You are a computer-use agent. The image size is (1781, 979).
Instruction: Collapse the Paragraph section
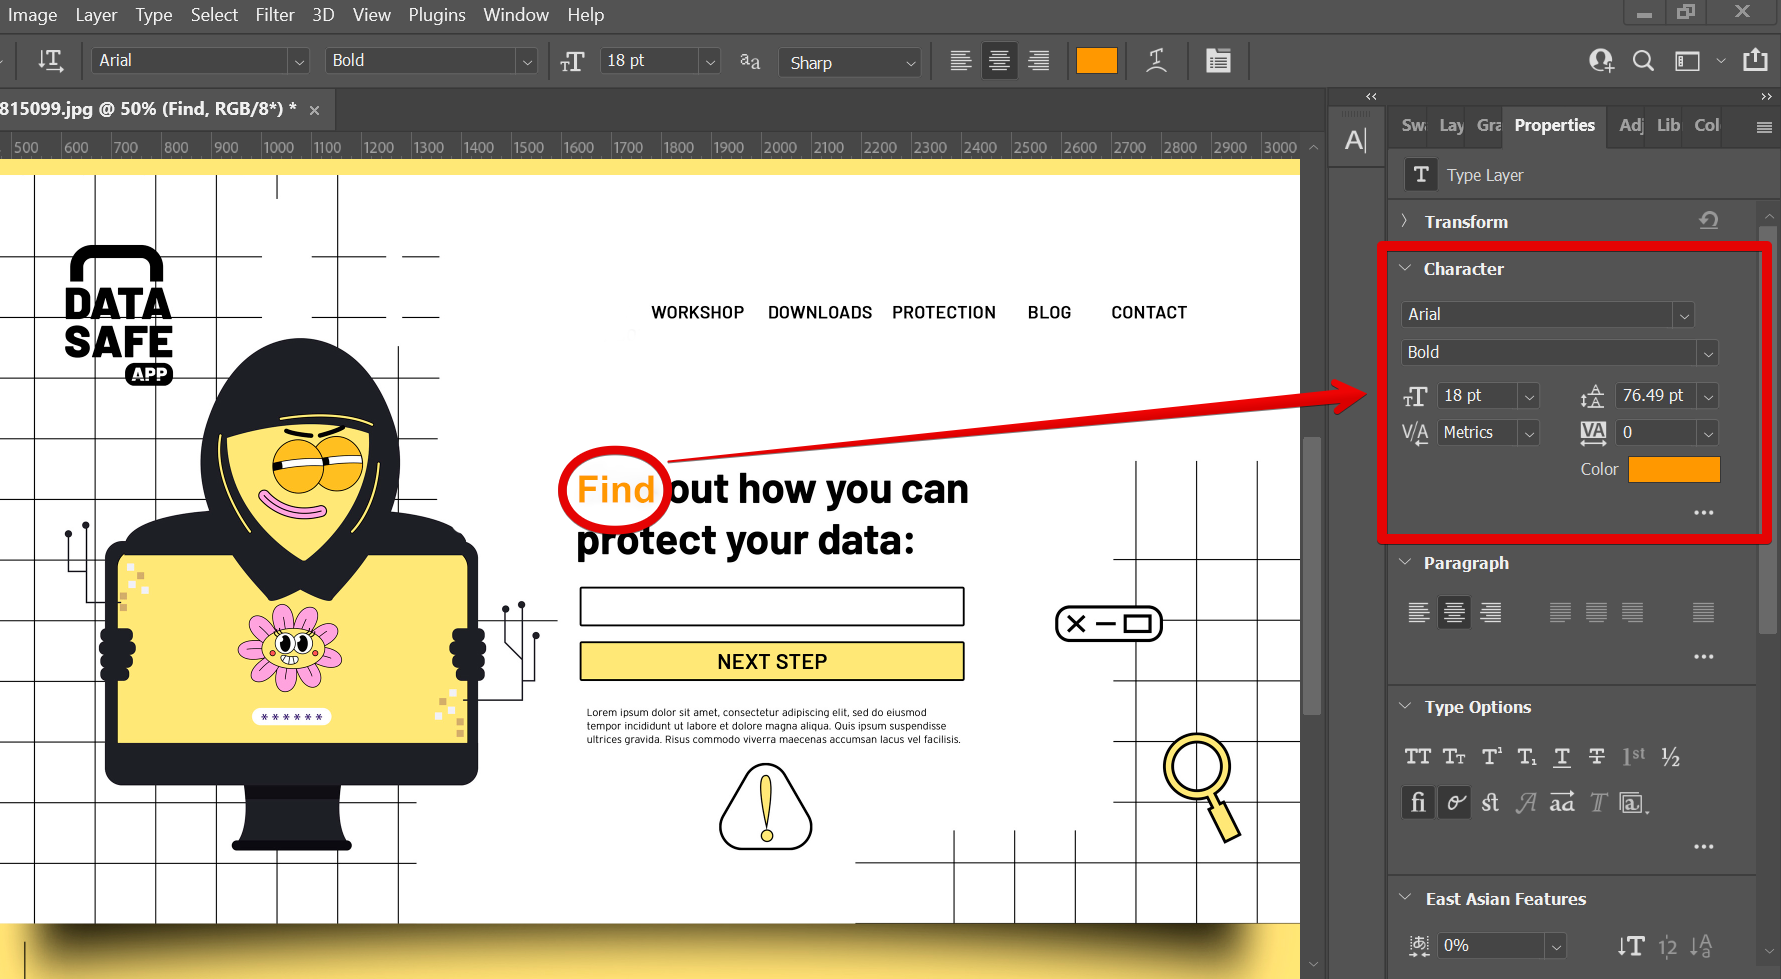tap(1405, 563)
